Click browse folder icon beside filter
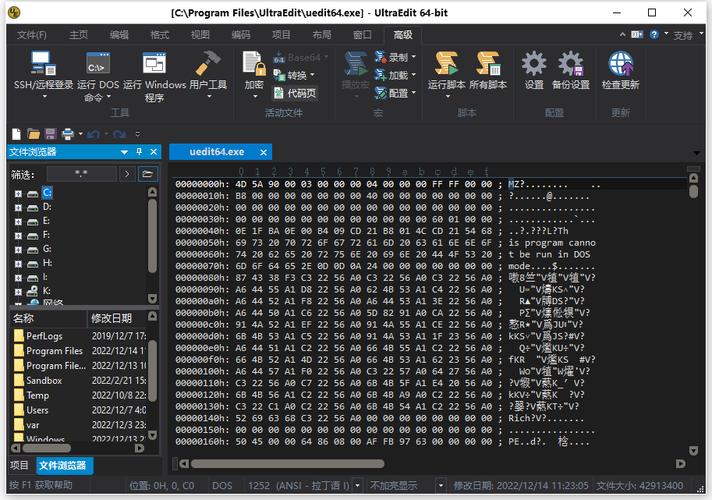Screen dimensions: 712x500 click(147, 174)
